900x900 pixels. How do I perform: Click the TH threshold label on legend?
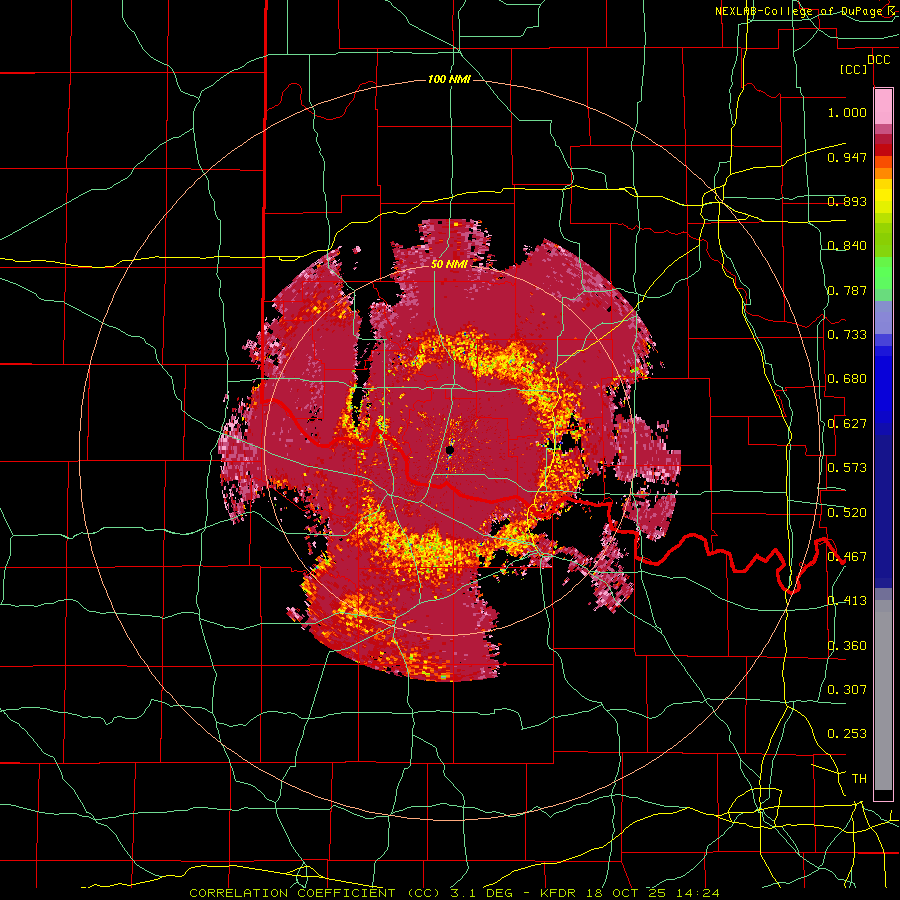[x=859, y=779]
